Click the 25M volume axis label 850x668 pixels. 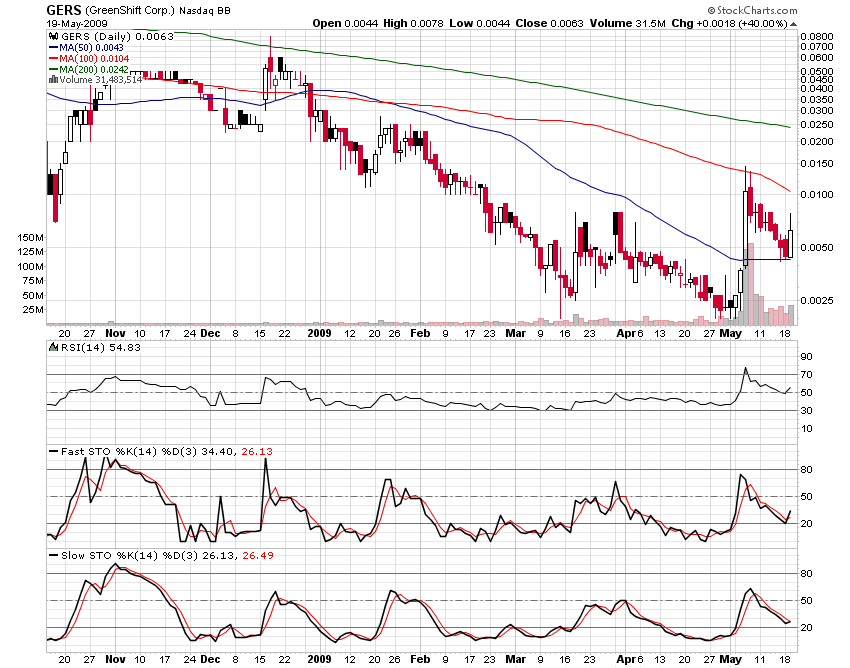tap(33, 310)
